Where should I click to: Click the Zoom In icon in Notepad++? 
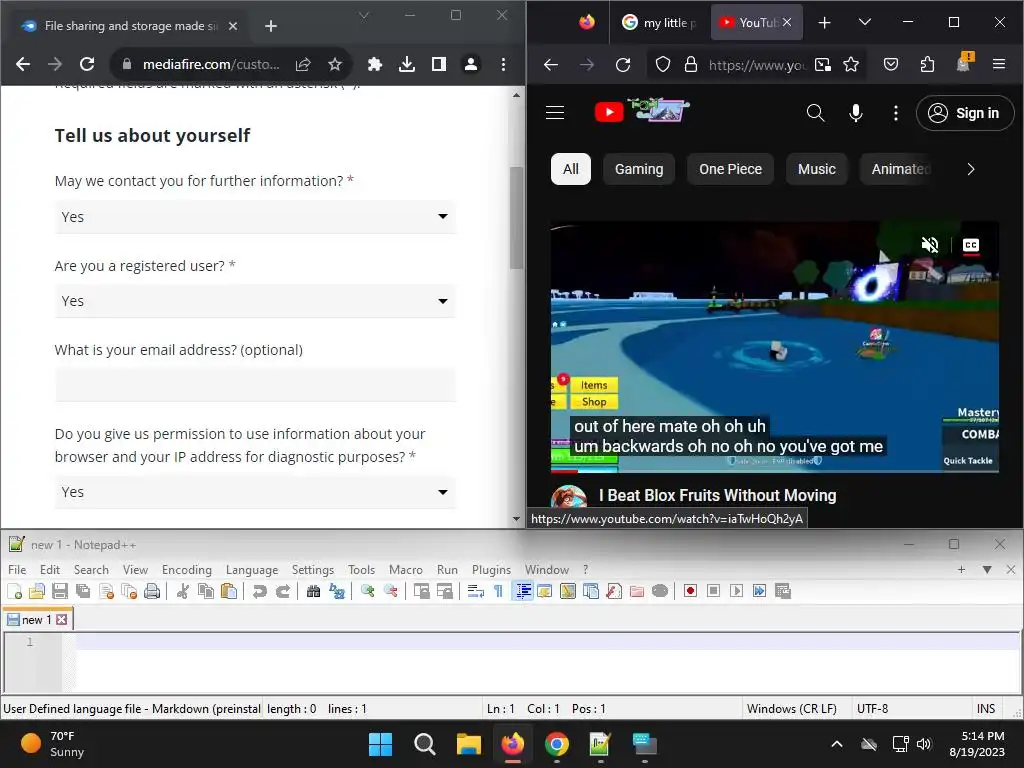[x=368, y=592]
